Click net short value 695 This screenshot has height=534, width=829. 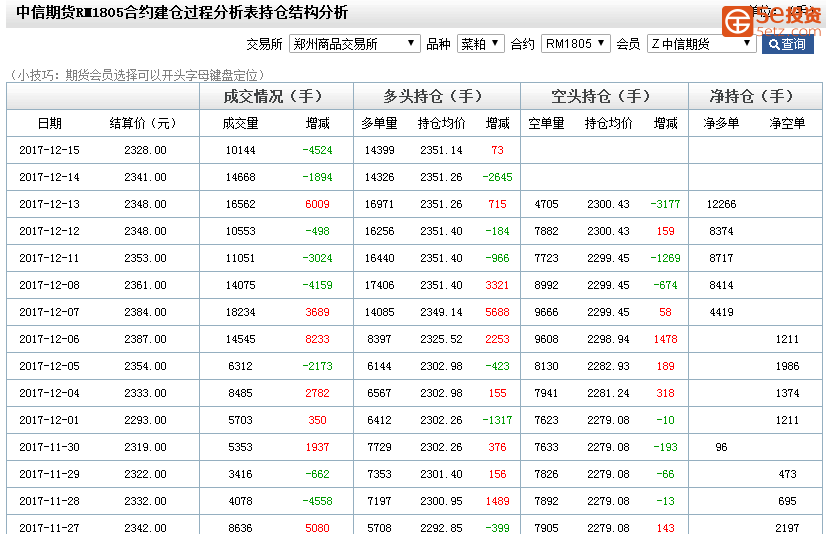click(787, 501)
